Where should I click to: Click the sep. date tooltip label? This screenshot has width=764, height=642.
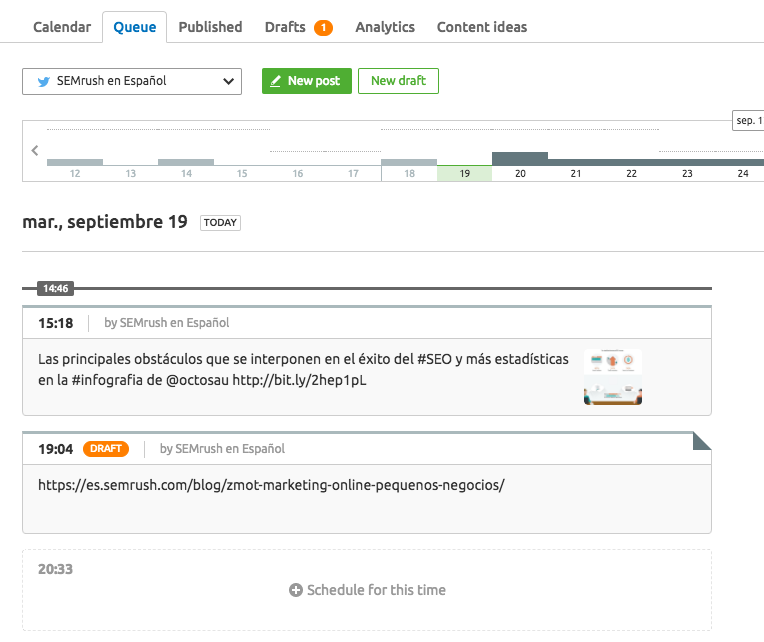tap(748, 120)
